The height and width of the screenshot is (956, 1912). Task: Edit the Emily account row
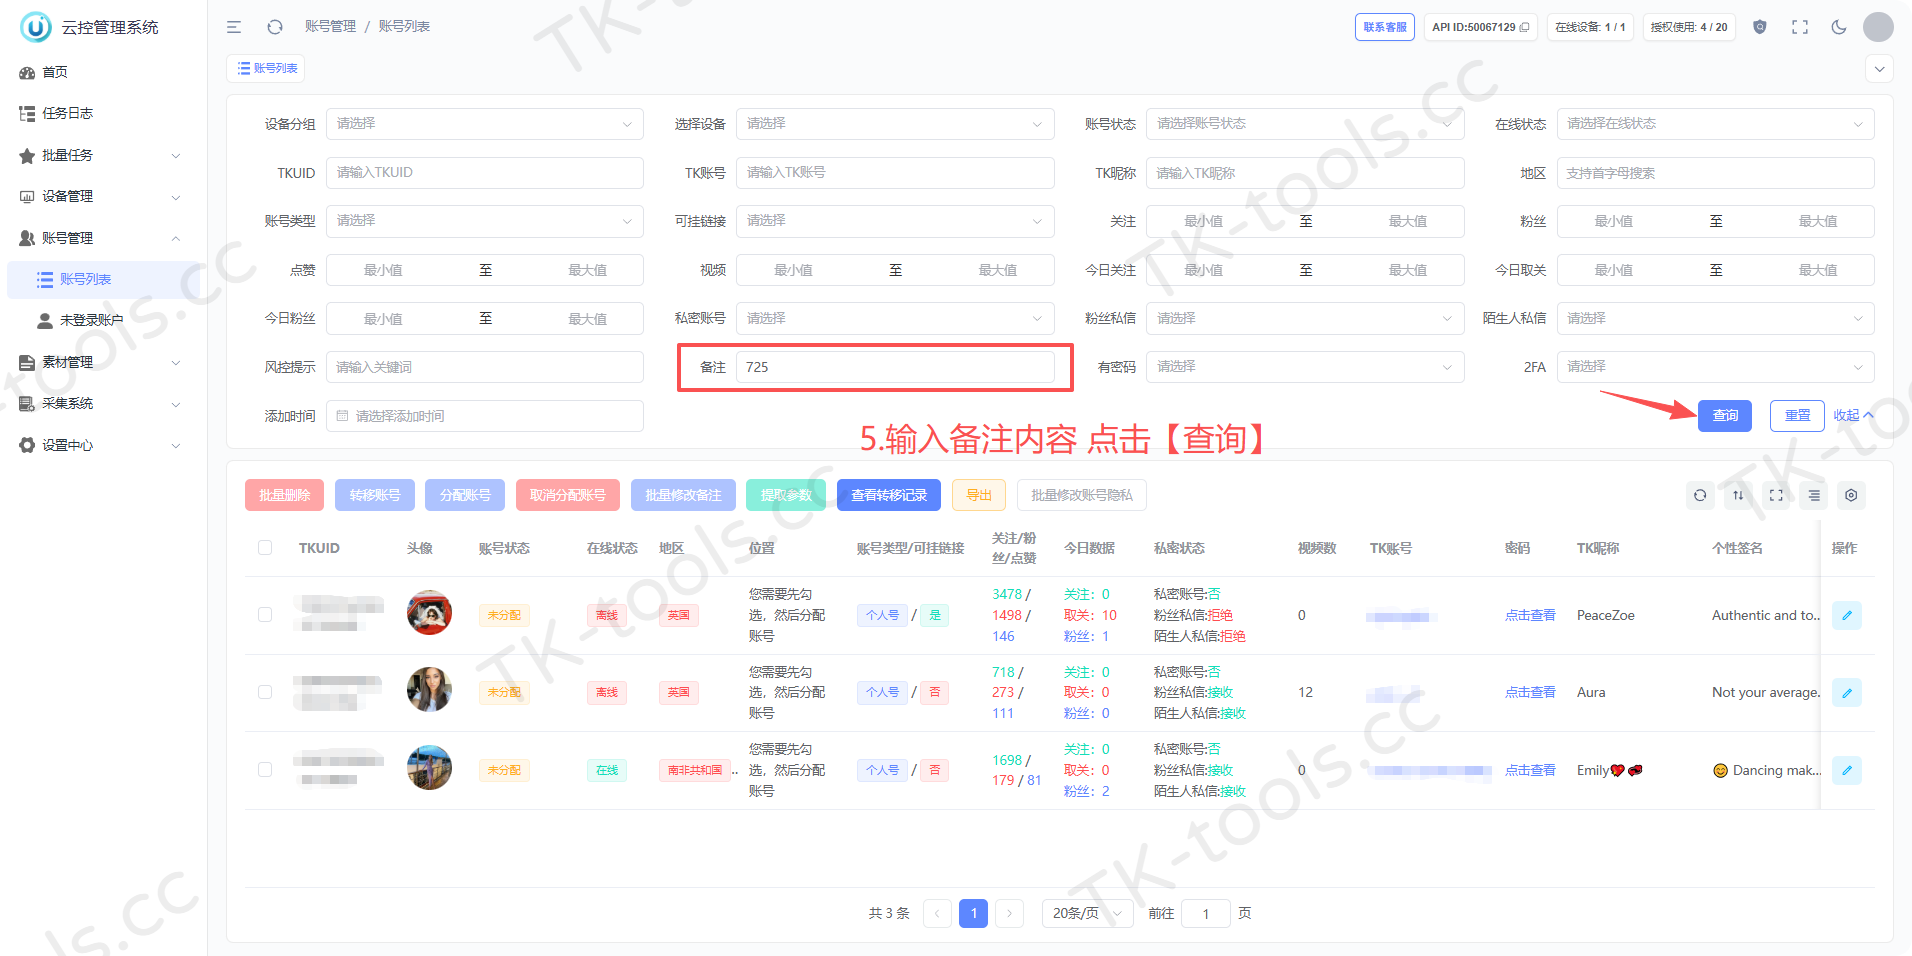1847,770
